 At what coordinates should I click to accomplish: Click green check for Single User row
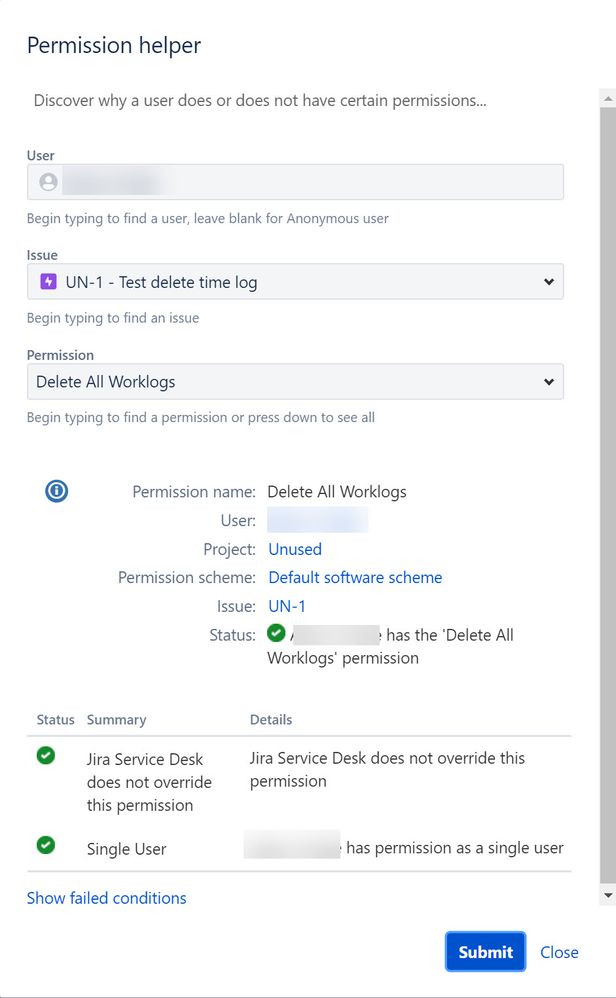pos(46,845)
